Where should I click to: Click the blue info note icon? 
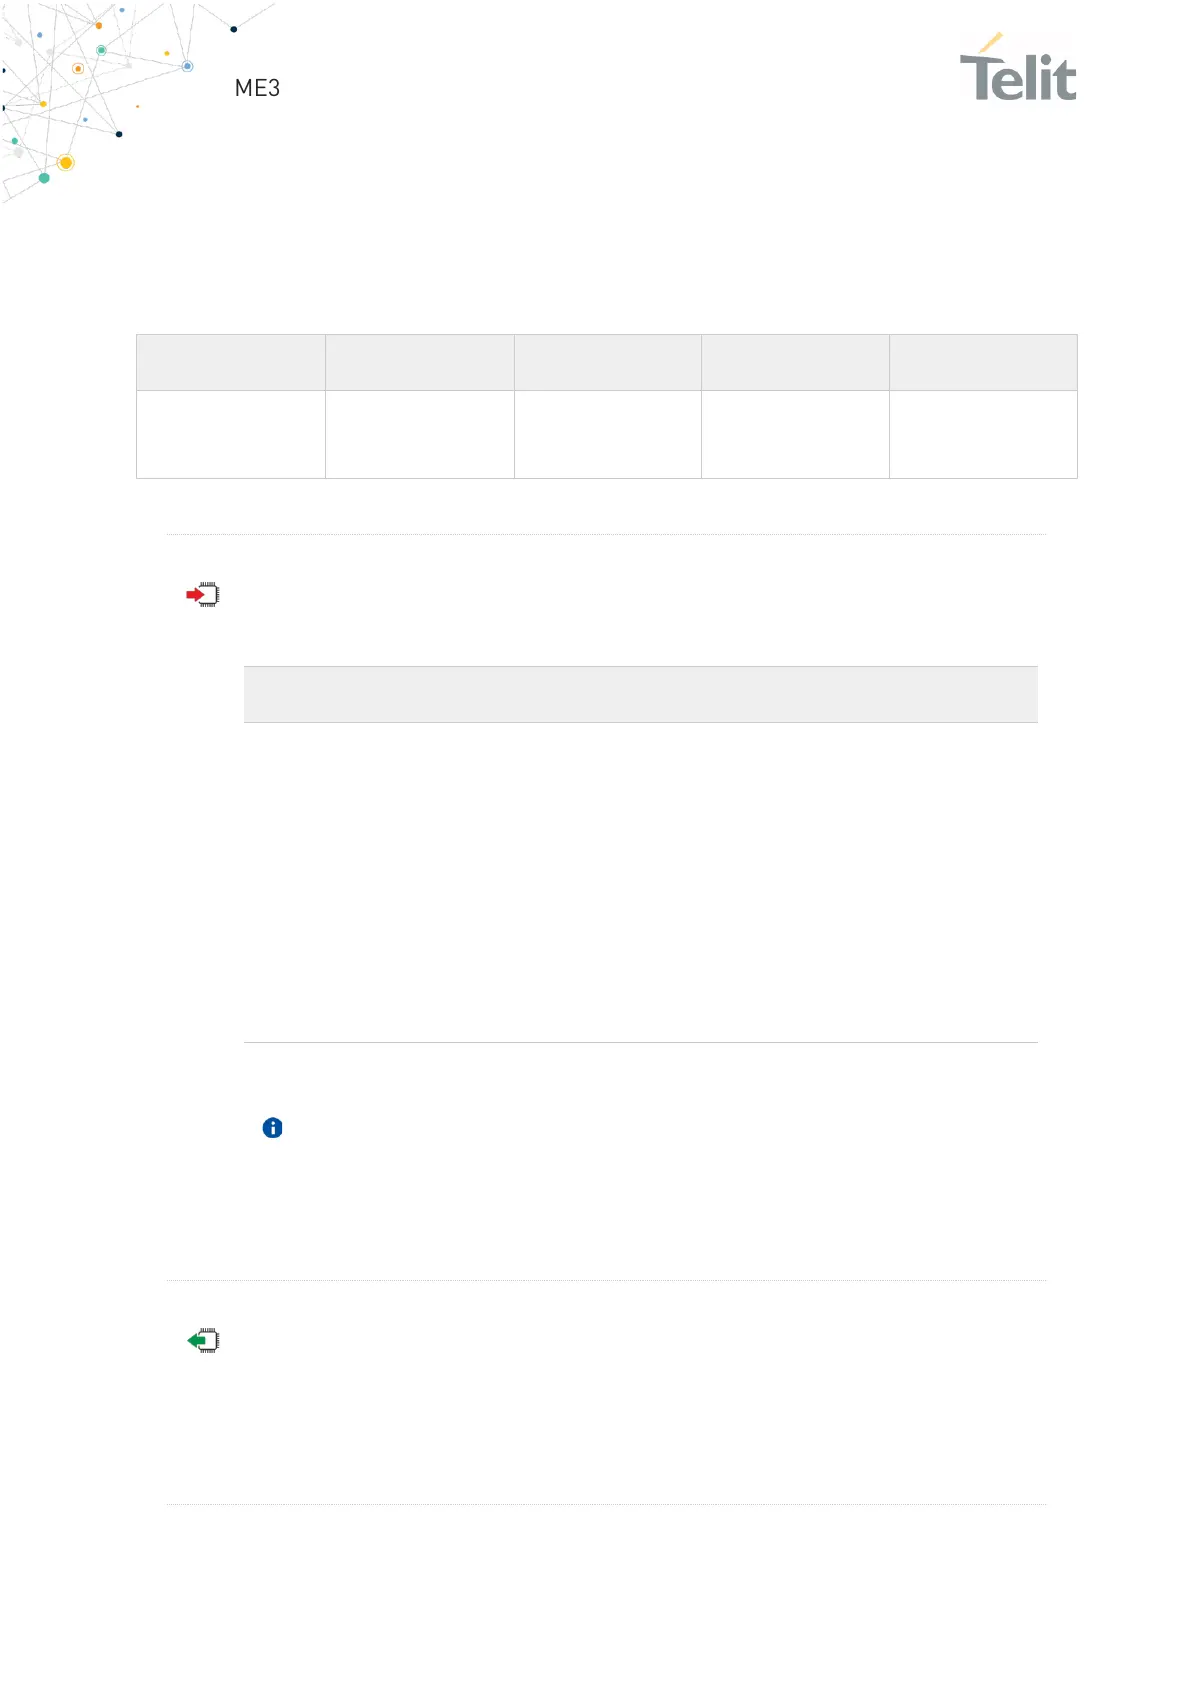tap(272, 1128)
